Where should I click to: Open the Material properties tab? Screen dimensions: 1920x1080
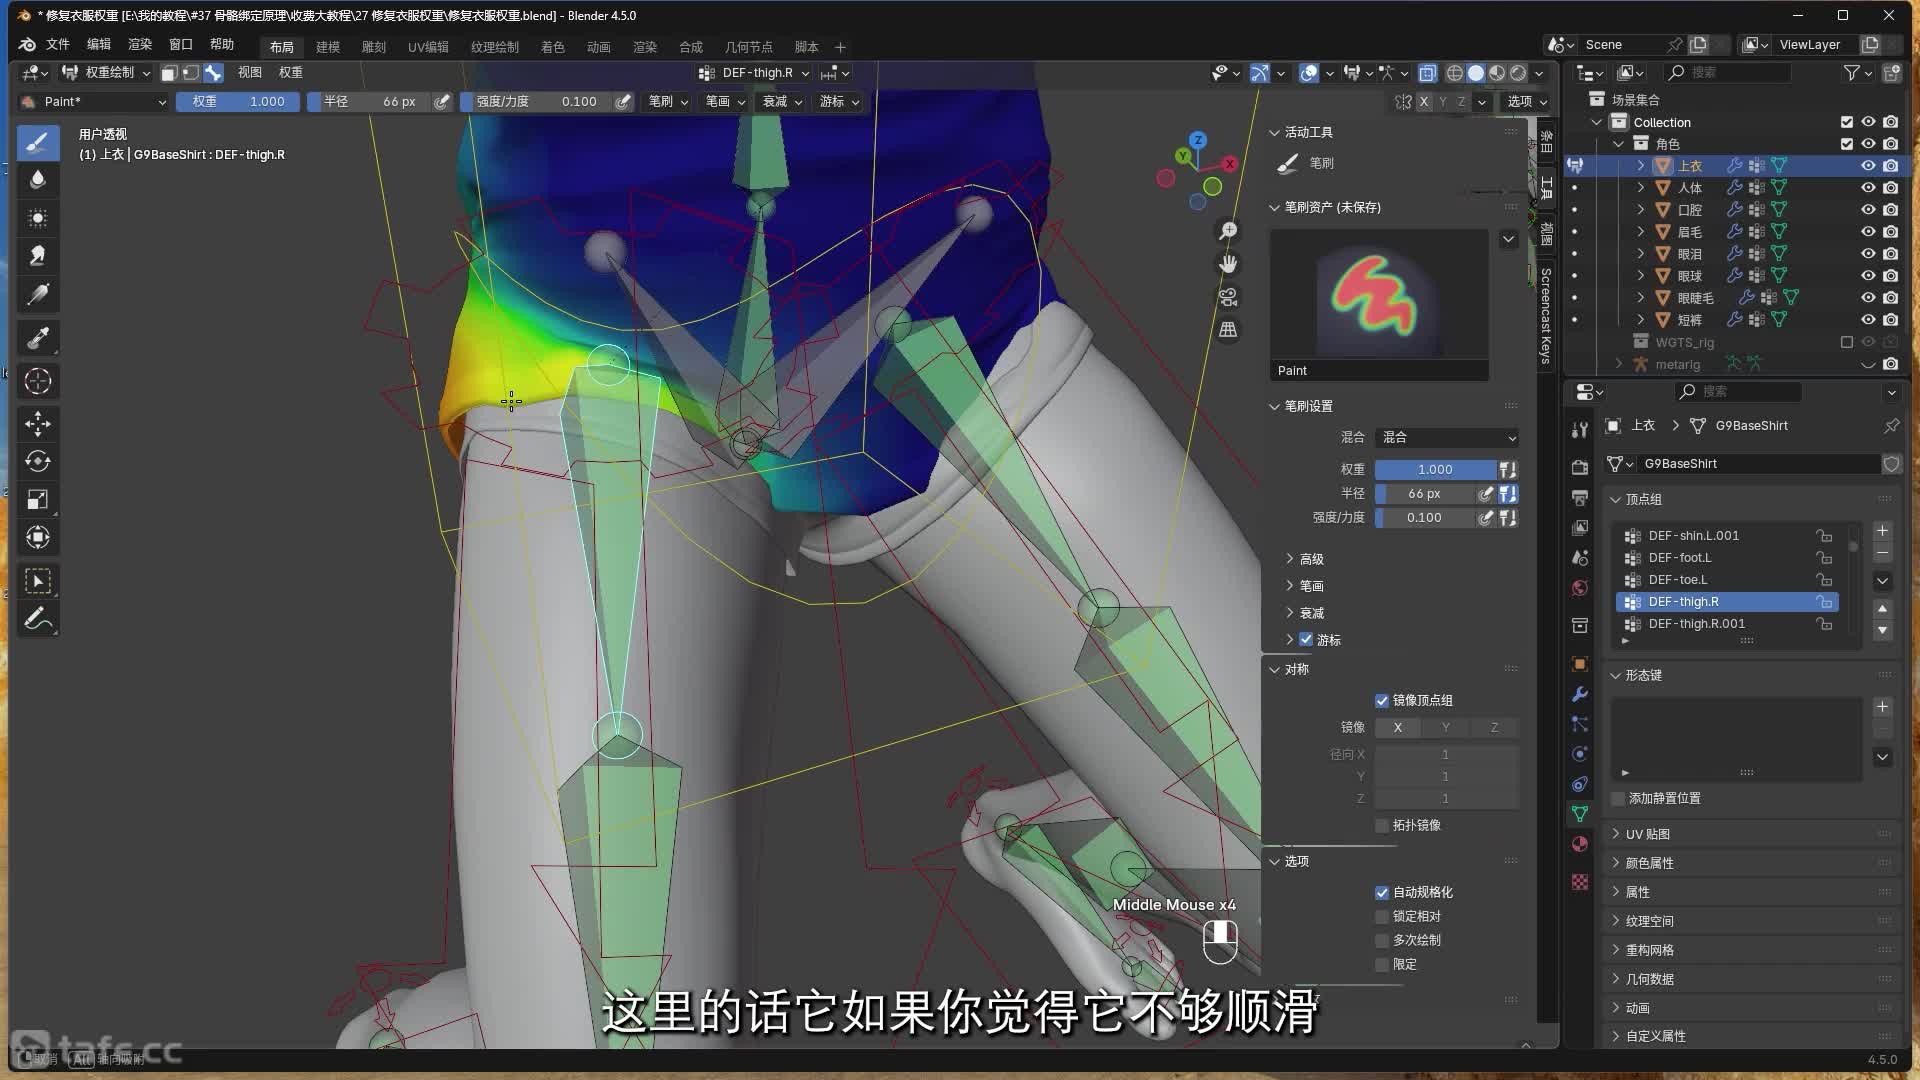point(1580,844)
